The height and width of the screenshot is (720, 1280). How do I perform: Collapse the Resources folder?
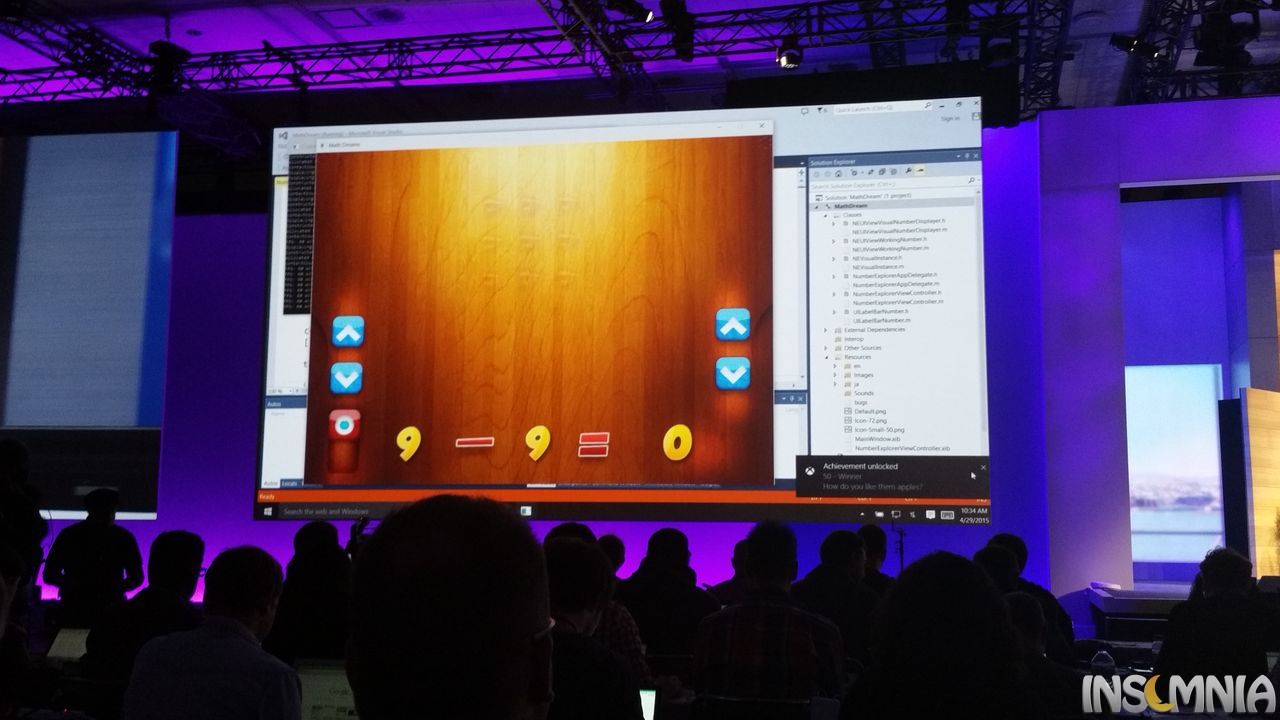[826, 358]
